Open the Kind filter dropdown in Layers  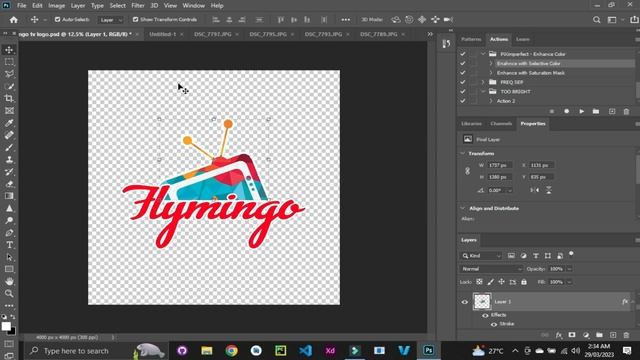(x=481, y=256)
